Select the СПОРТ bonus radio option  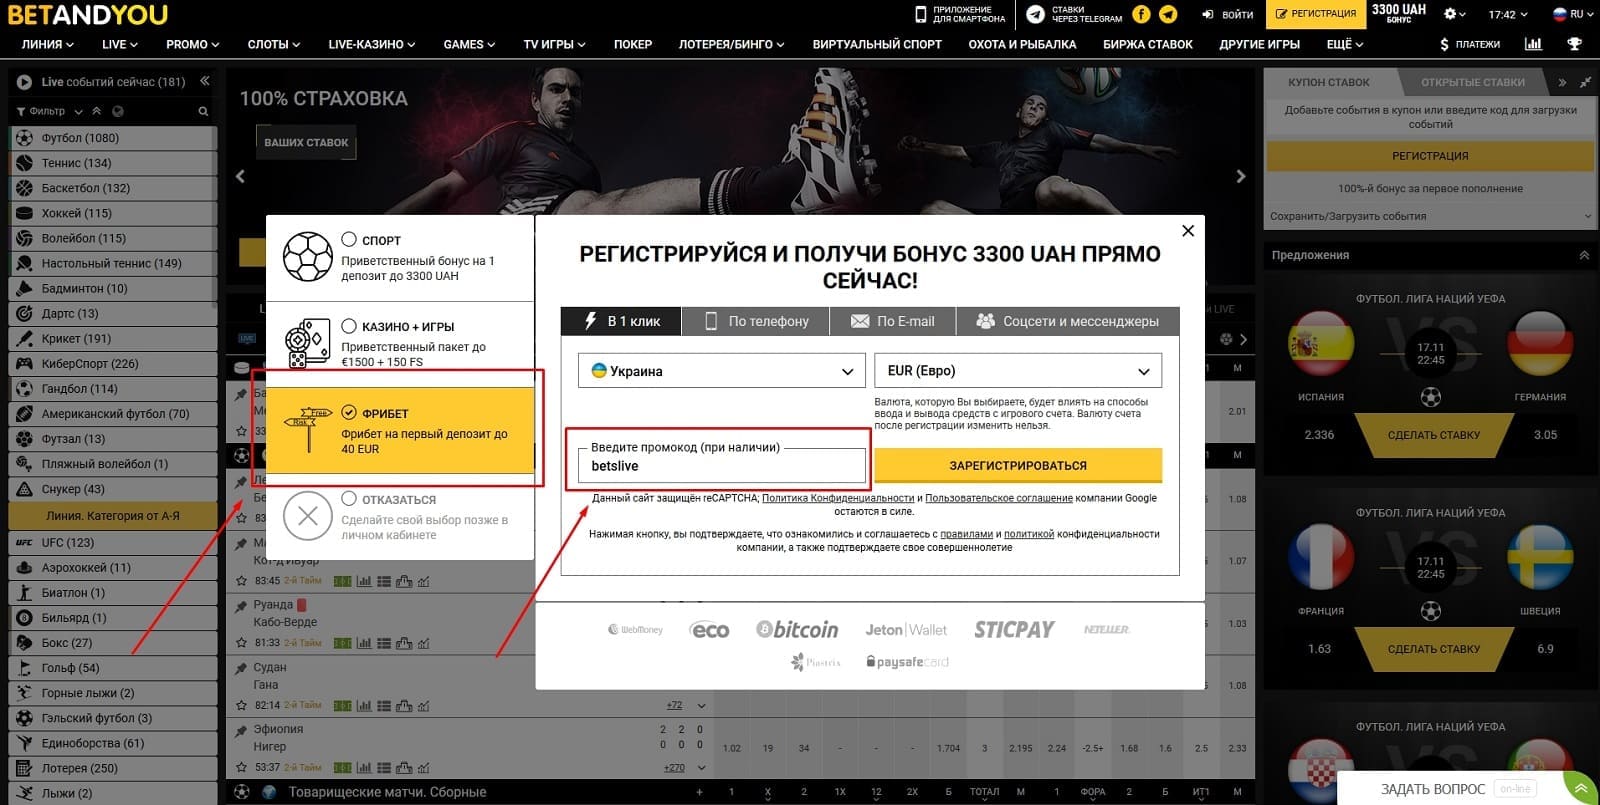pos(349,239)
